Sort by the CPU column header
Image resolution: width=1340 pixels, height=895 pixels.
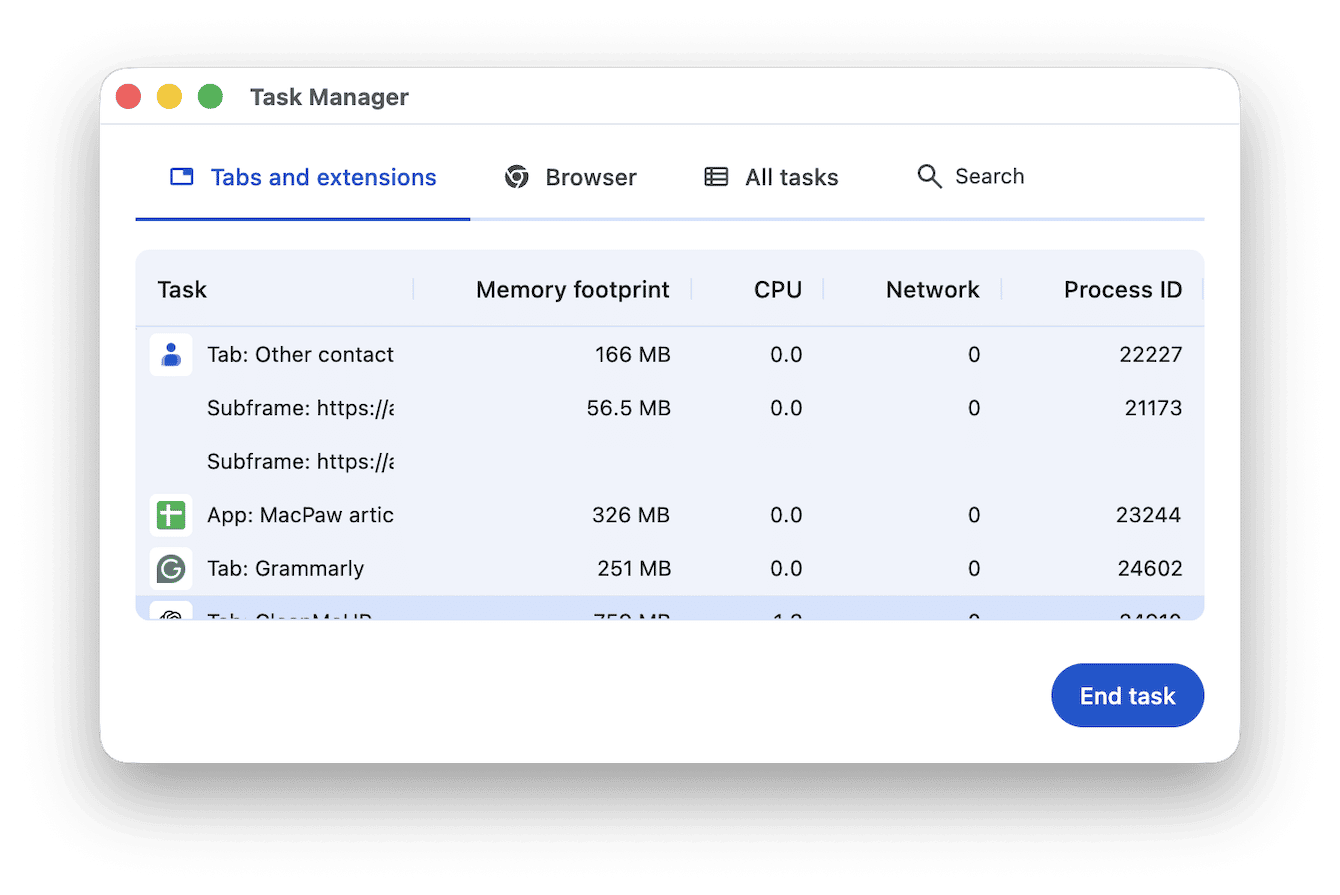tap(777, 289)
